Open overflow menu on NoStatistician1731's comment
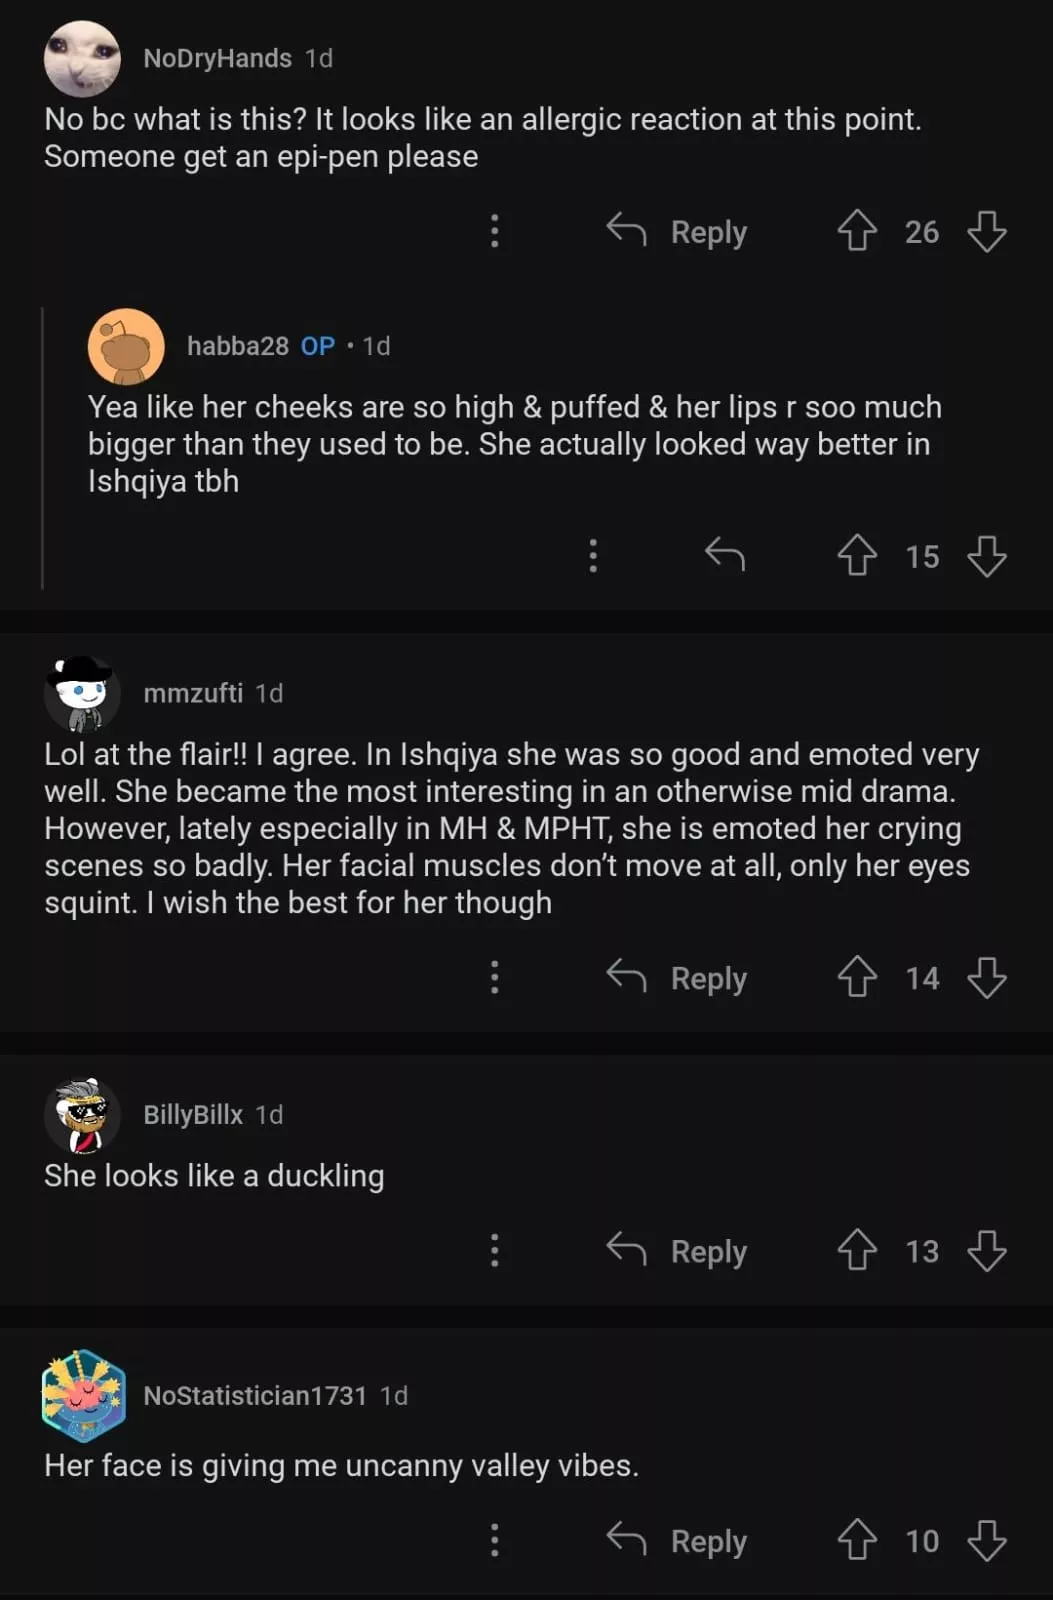 494,1540
